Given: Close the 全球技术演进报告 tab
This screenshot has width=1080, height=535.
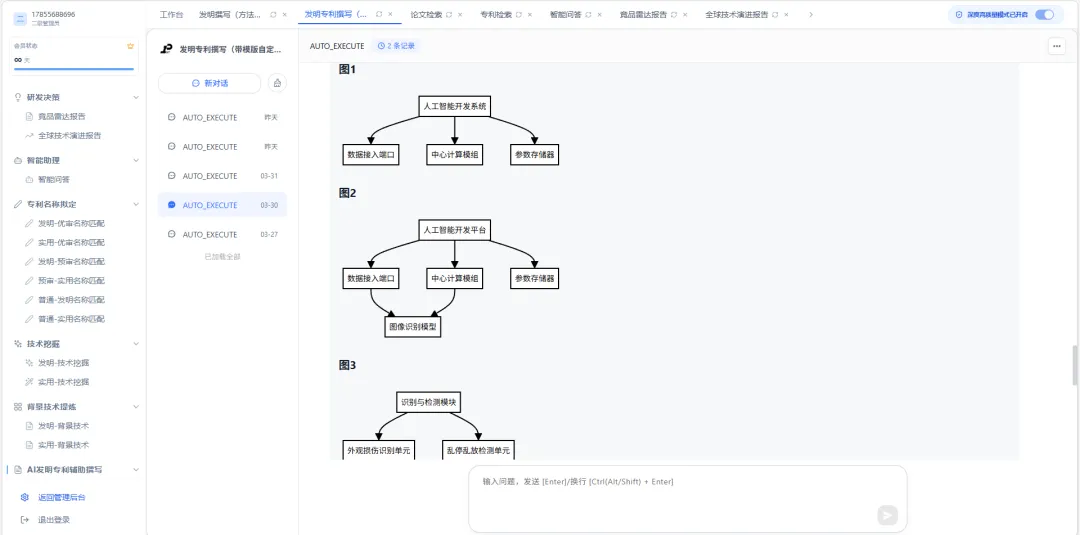Looking at the screenshot, I should click(x=787, y=14).
